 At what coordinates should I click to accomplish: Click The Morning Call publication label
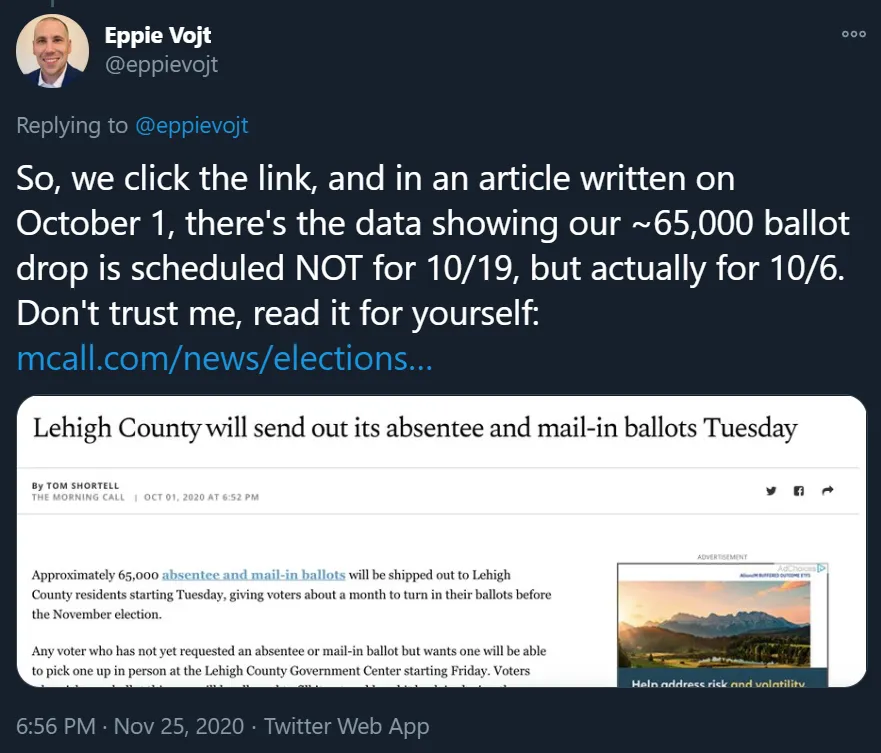79,497
